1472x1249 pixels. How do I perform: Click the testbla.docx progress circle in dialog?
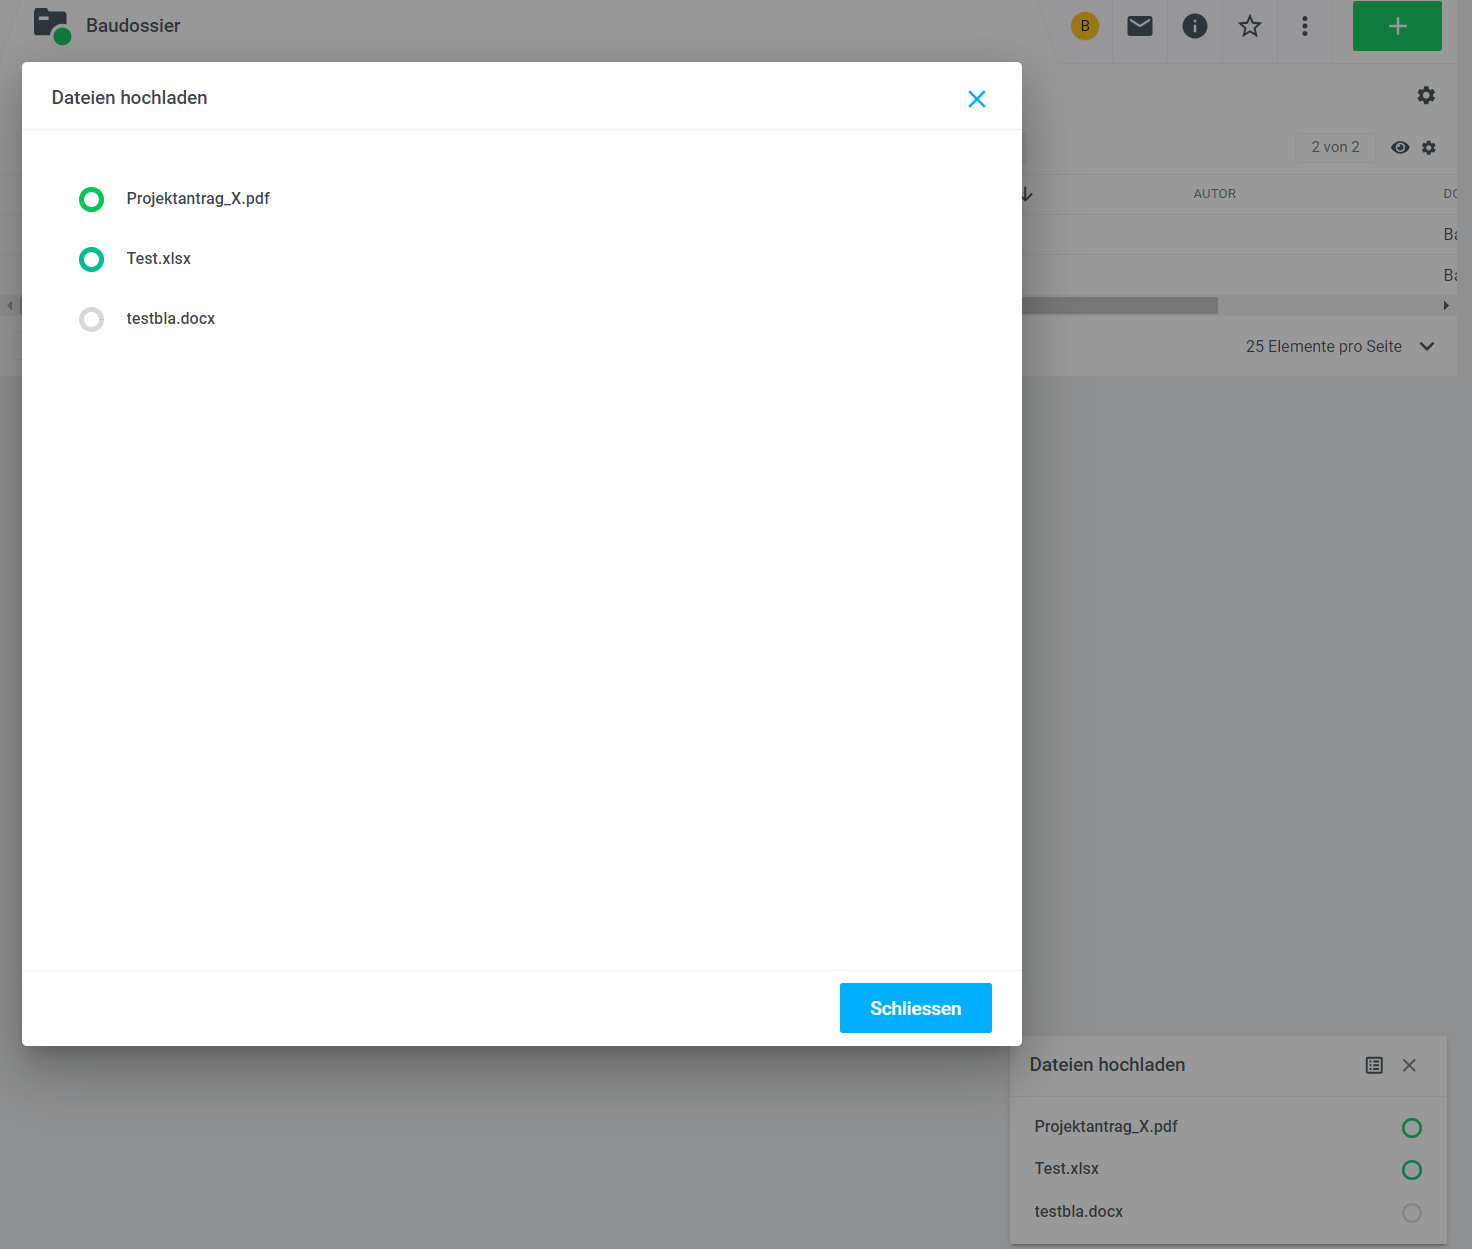pos(91,320)
